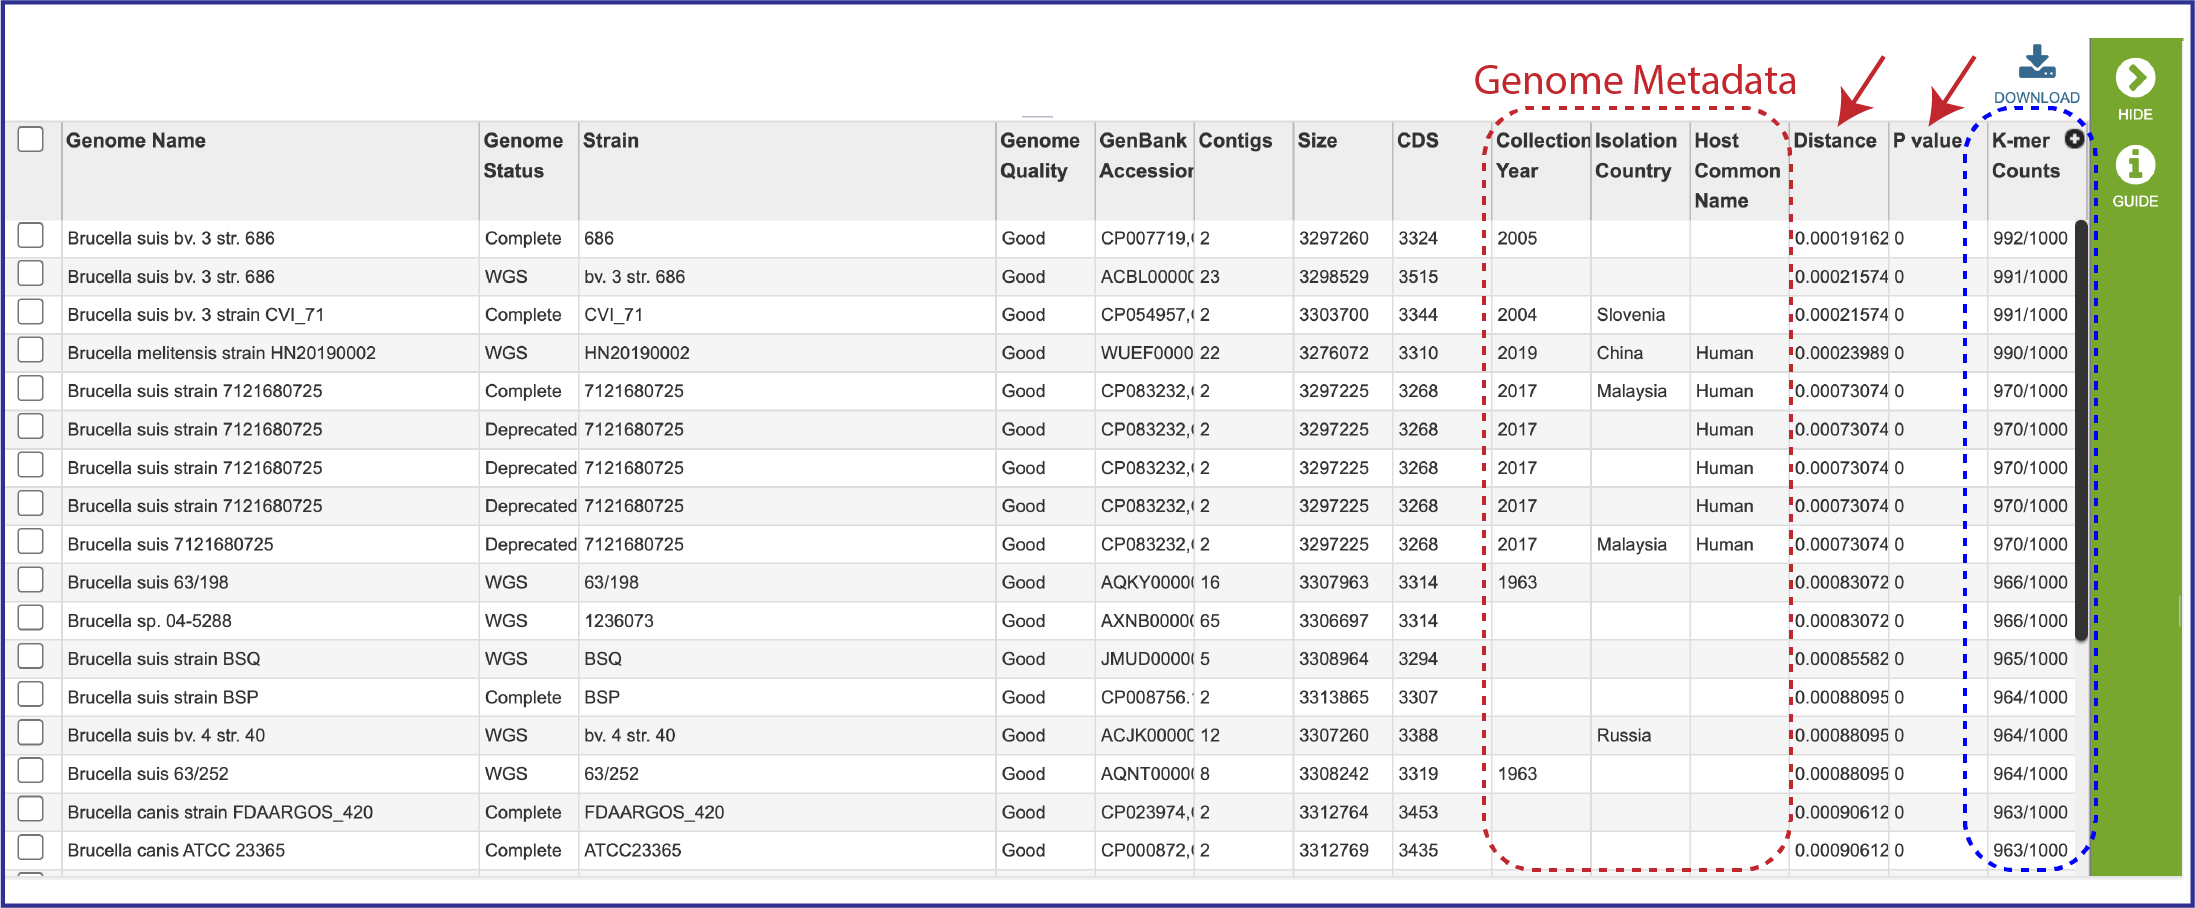Click the DOWNLOAD label
The image size is (2195, 908).
pos(2037,98)
